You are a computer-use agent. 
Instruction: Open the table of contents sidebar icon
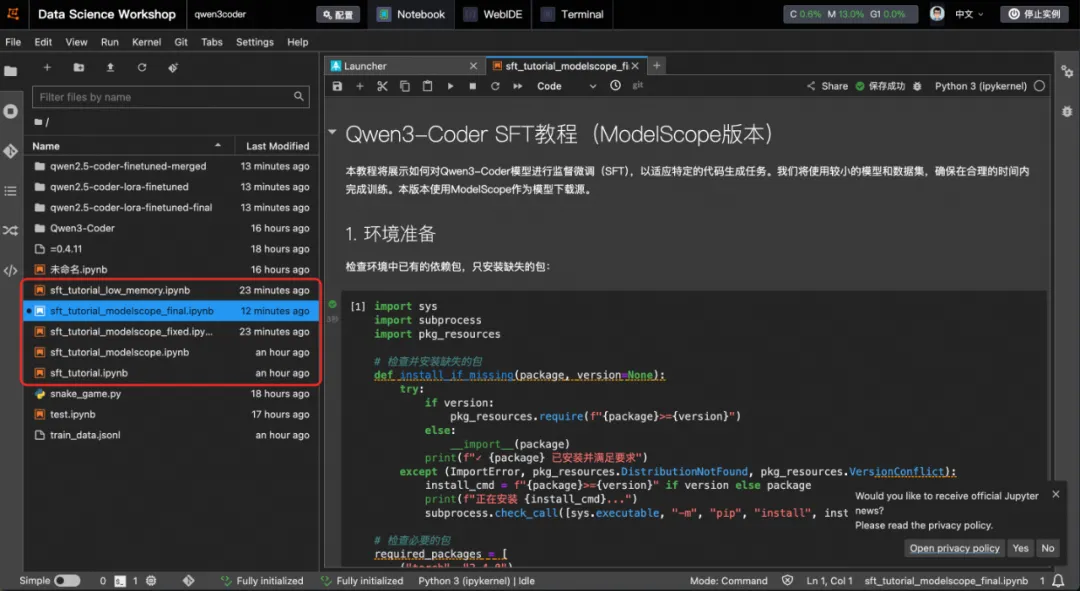pos(10,191)
